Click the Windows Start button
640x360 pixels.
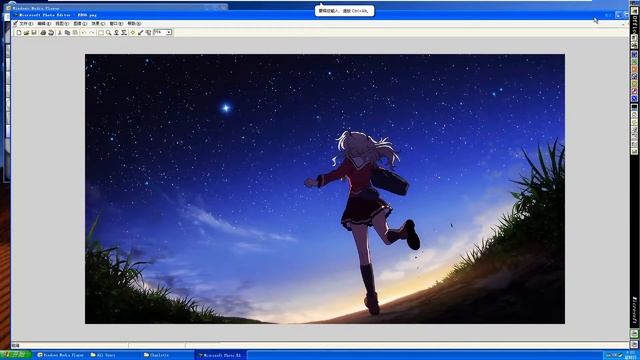tap(16, 355)
